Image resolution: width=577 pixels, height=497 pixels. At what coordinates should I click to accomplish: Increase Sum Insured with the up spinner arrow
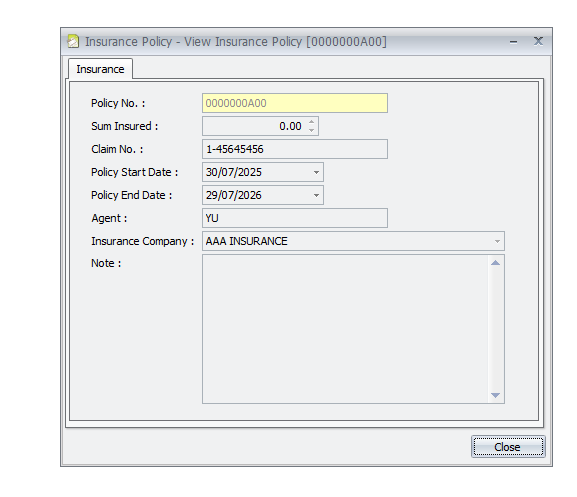(312, 122)
